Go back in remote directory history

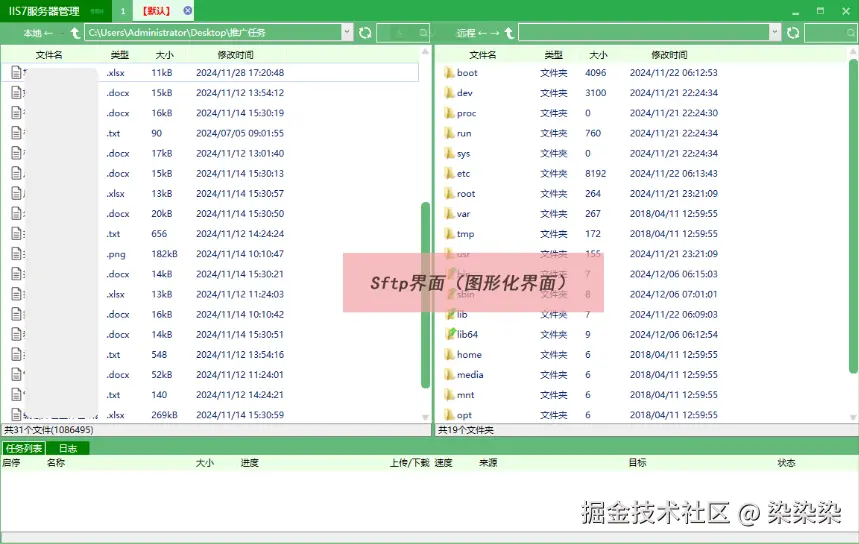482,33
